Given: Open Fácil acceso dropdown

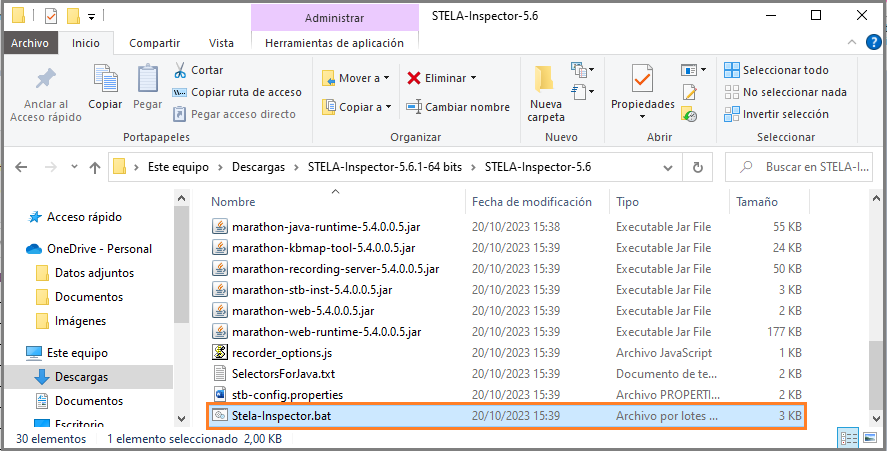Looking at the screenshot, I should pyautogui.click(x=583, y=92).
